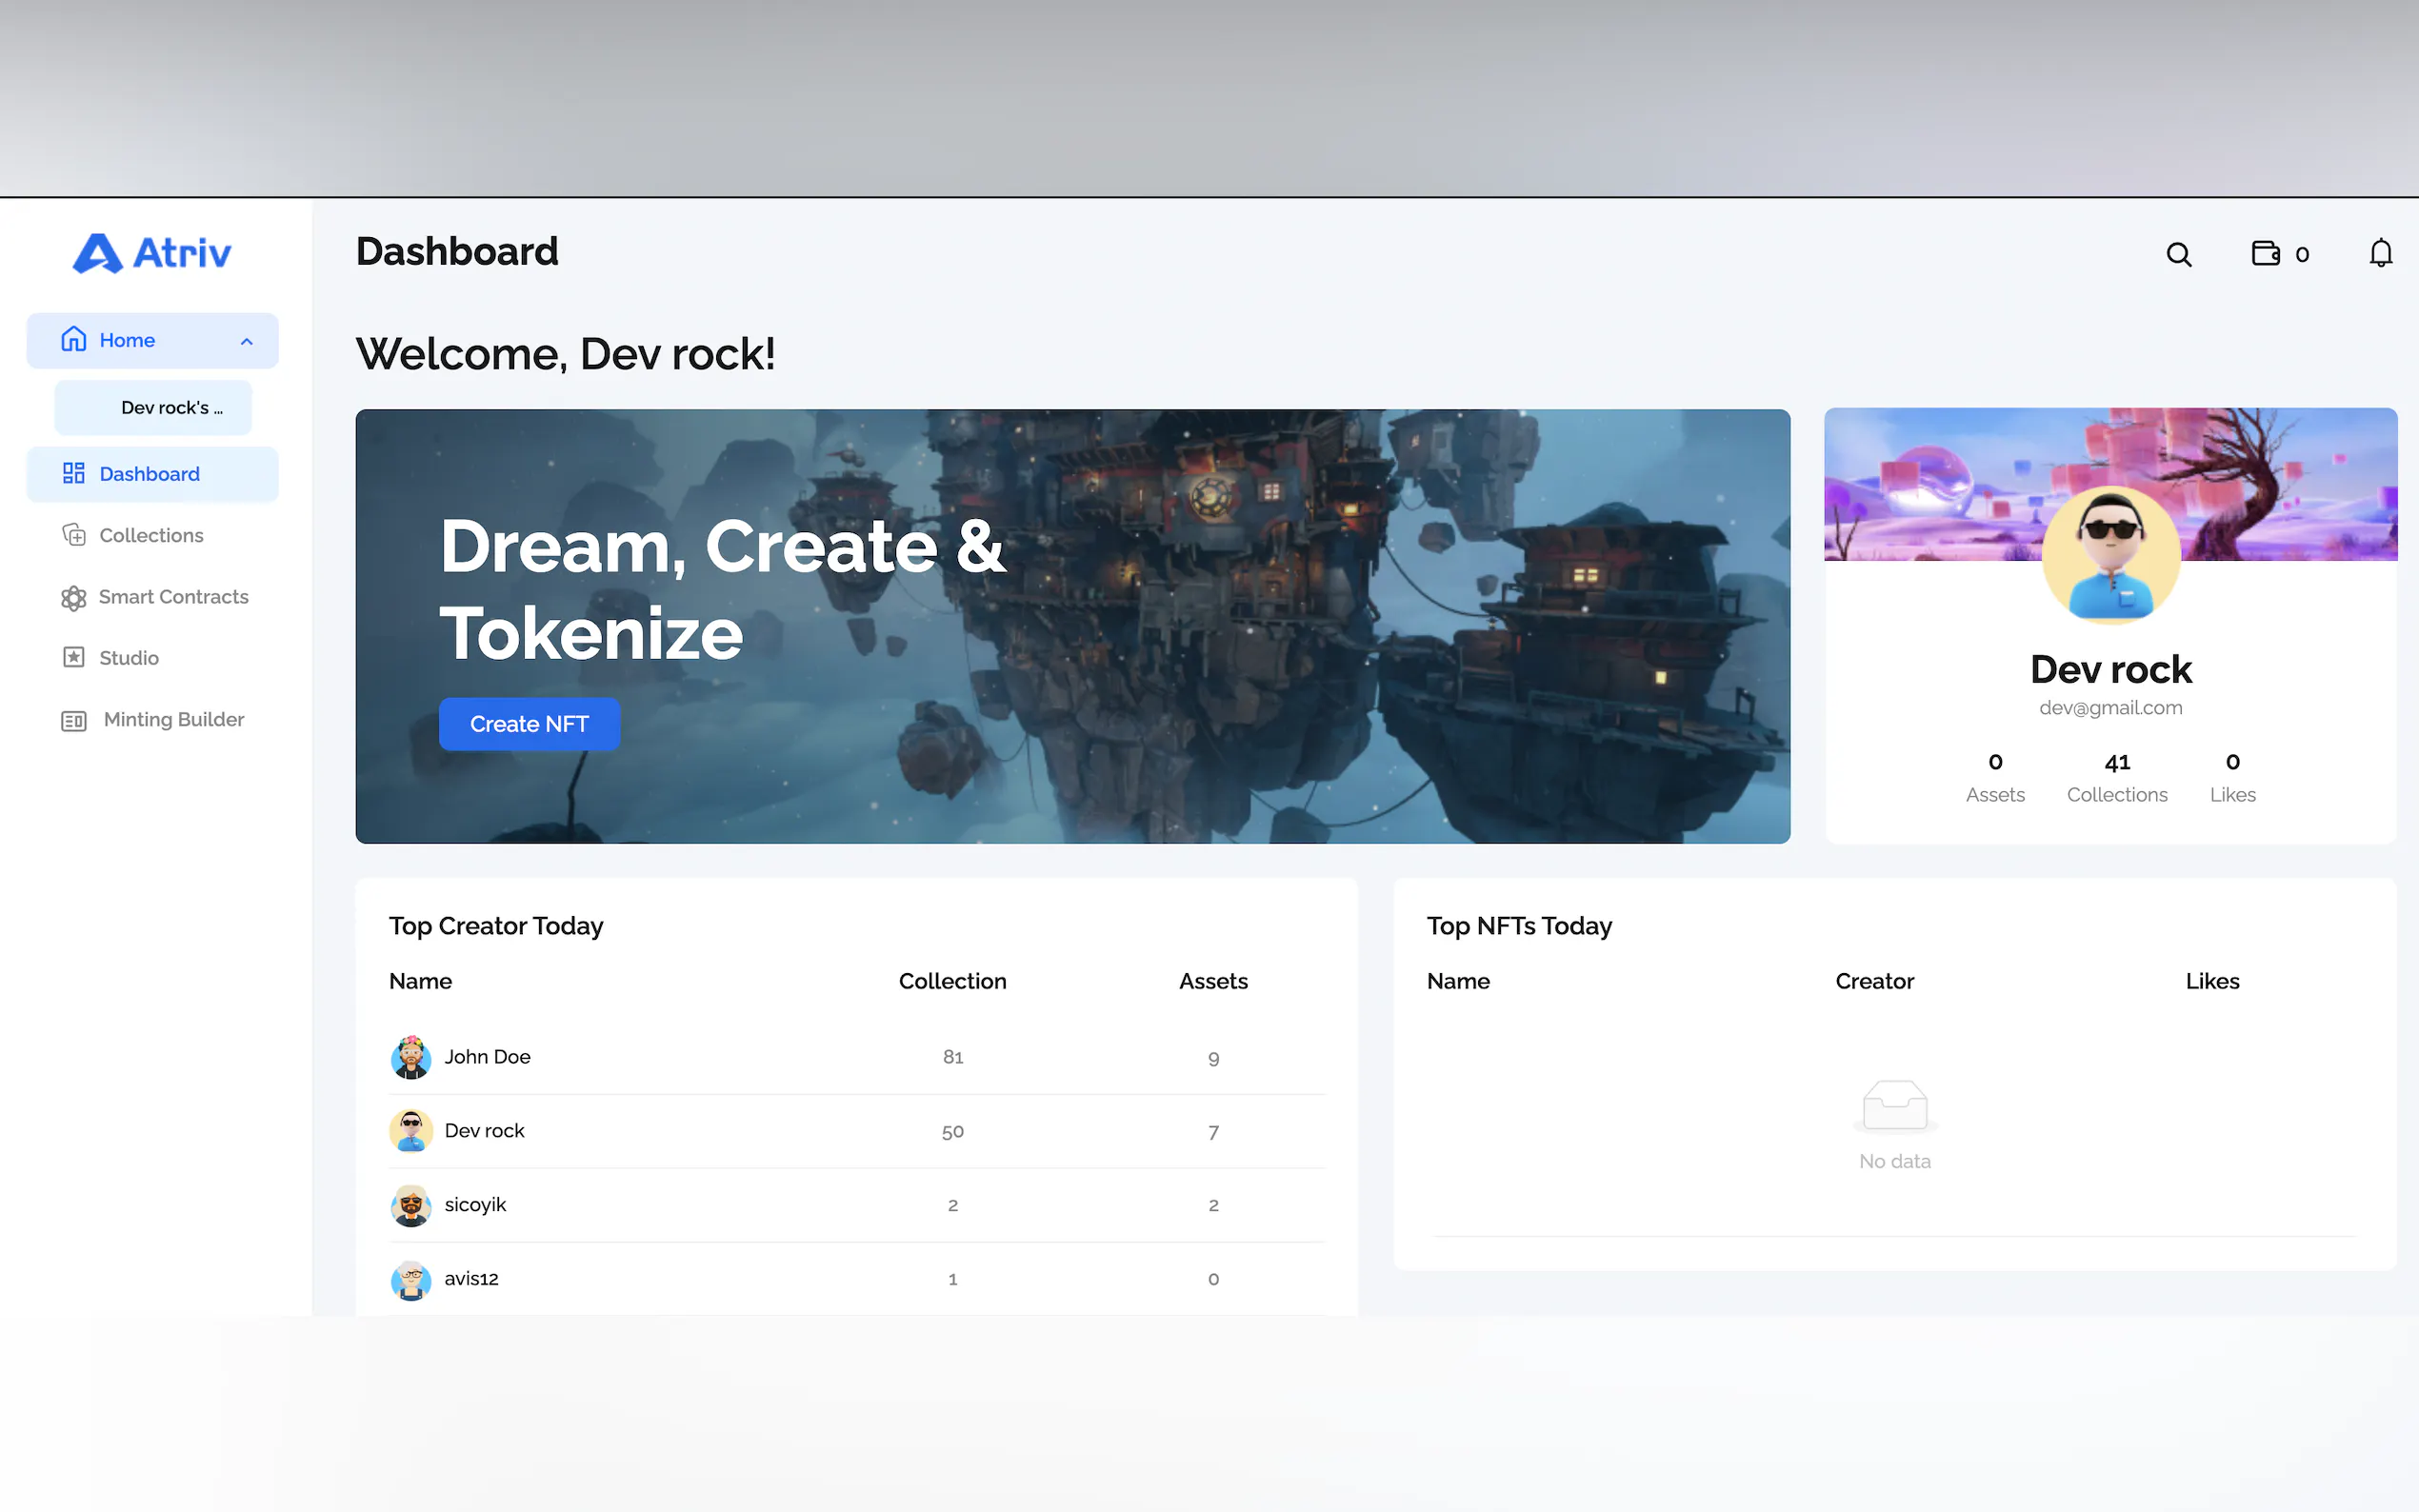The image size is (2419, 1512).
Task: Click the Smart Contracts atom icon
Action: (74, 597)
